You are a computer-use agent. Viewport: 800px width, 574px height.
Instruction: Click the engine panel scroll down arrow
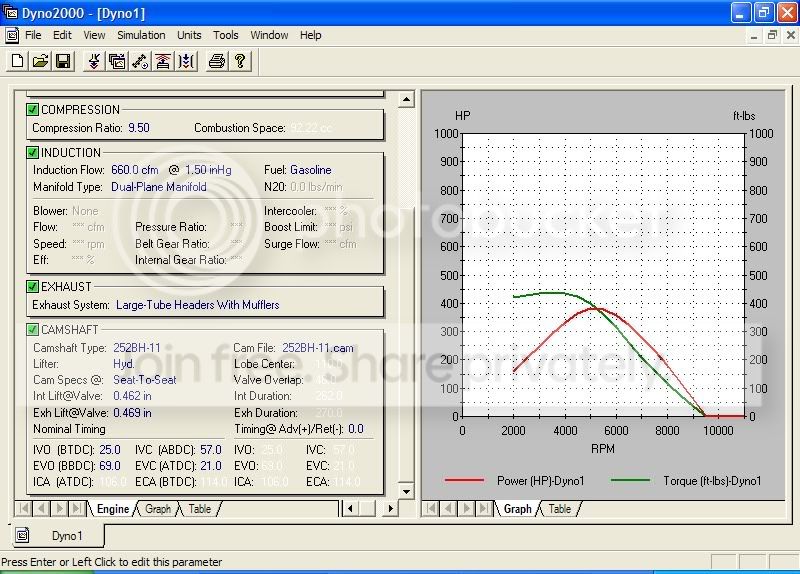coord(406,492)
